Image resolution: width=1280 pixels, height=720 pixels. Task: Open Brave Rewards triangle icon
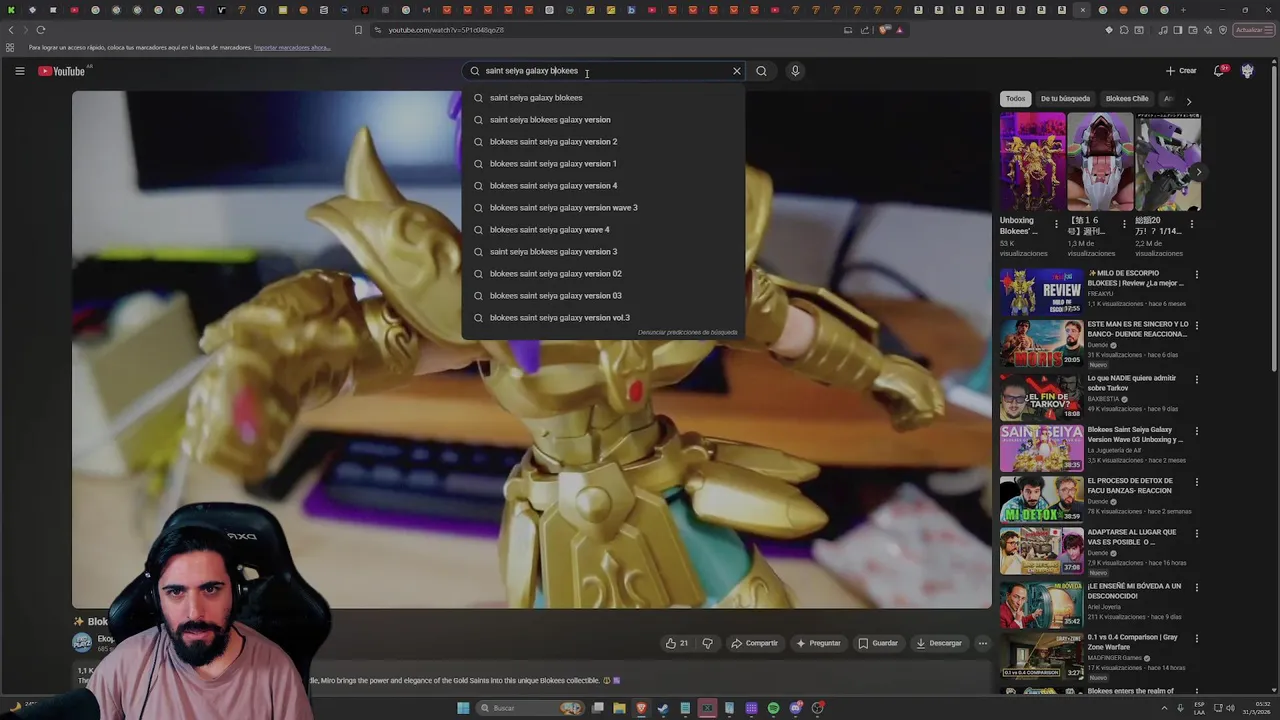(899, 30)
